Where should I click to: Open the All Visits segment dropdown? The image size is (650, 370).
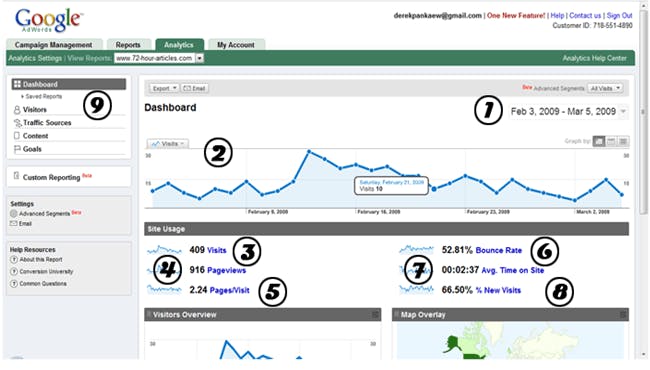click(x=605, y=88)
